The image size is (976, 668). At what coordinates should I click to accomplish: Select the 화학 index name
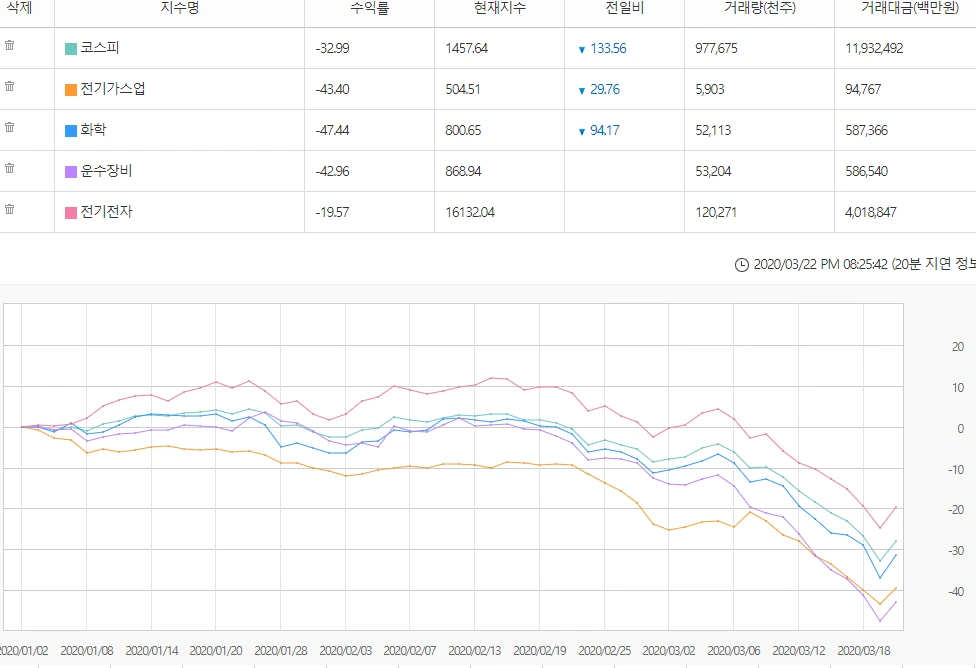(93, 129)
